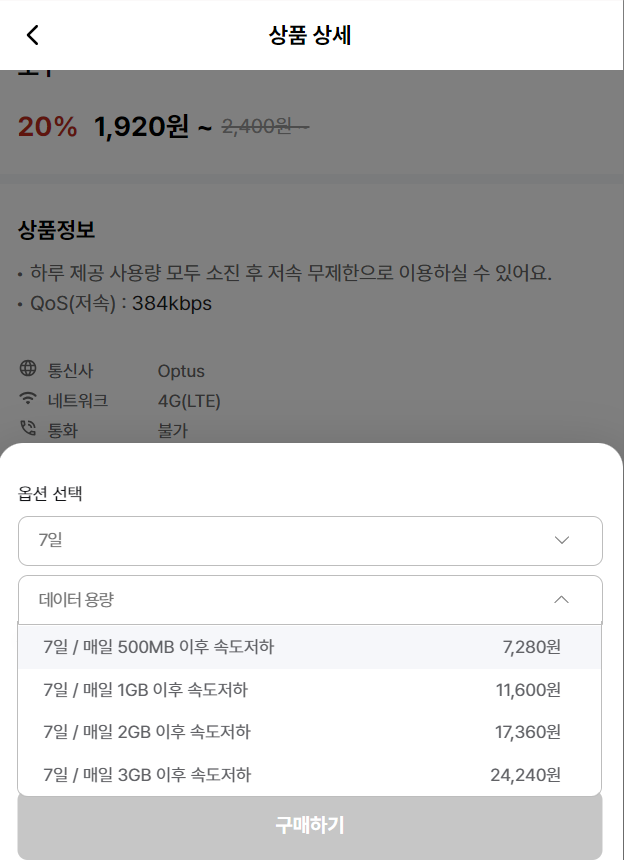This screenshot has width=624, height=860.
Task: Click the 1,920원 discounted price
Action: click(141, 127)
